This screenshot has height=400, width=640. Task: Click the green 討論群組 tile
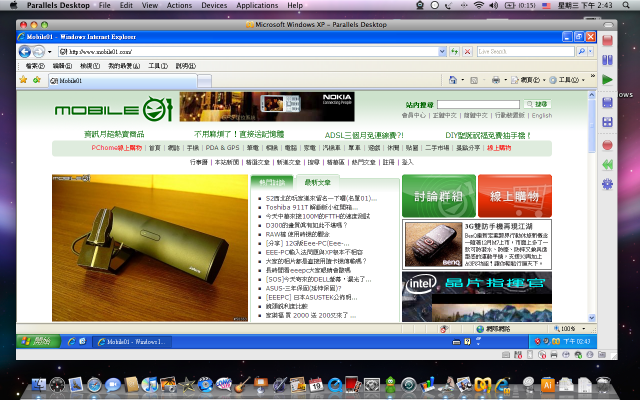point(439,196)
